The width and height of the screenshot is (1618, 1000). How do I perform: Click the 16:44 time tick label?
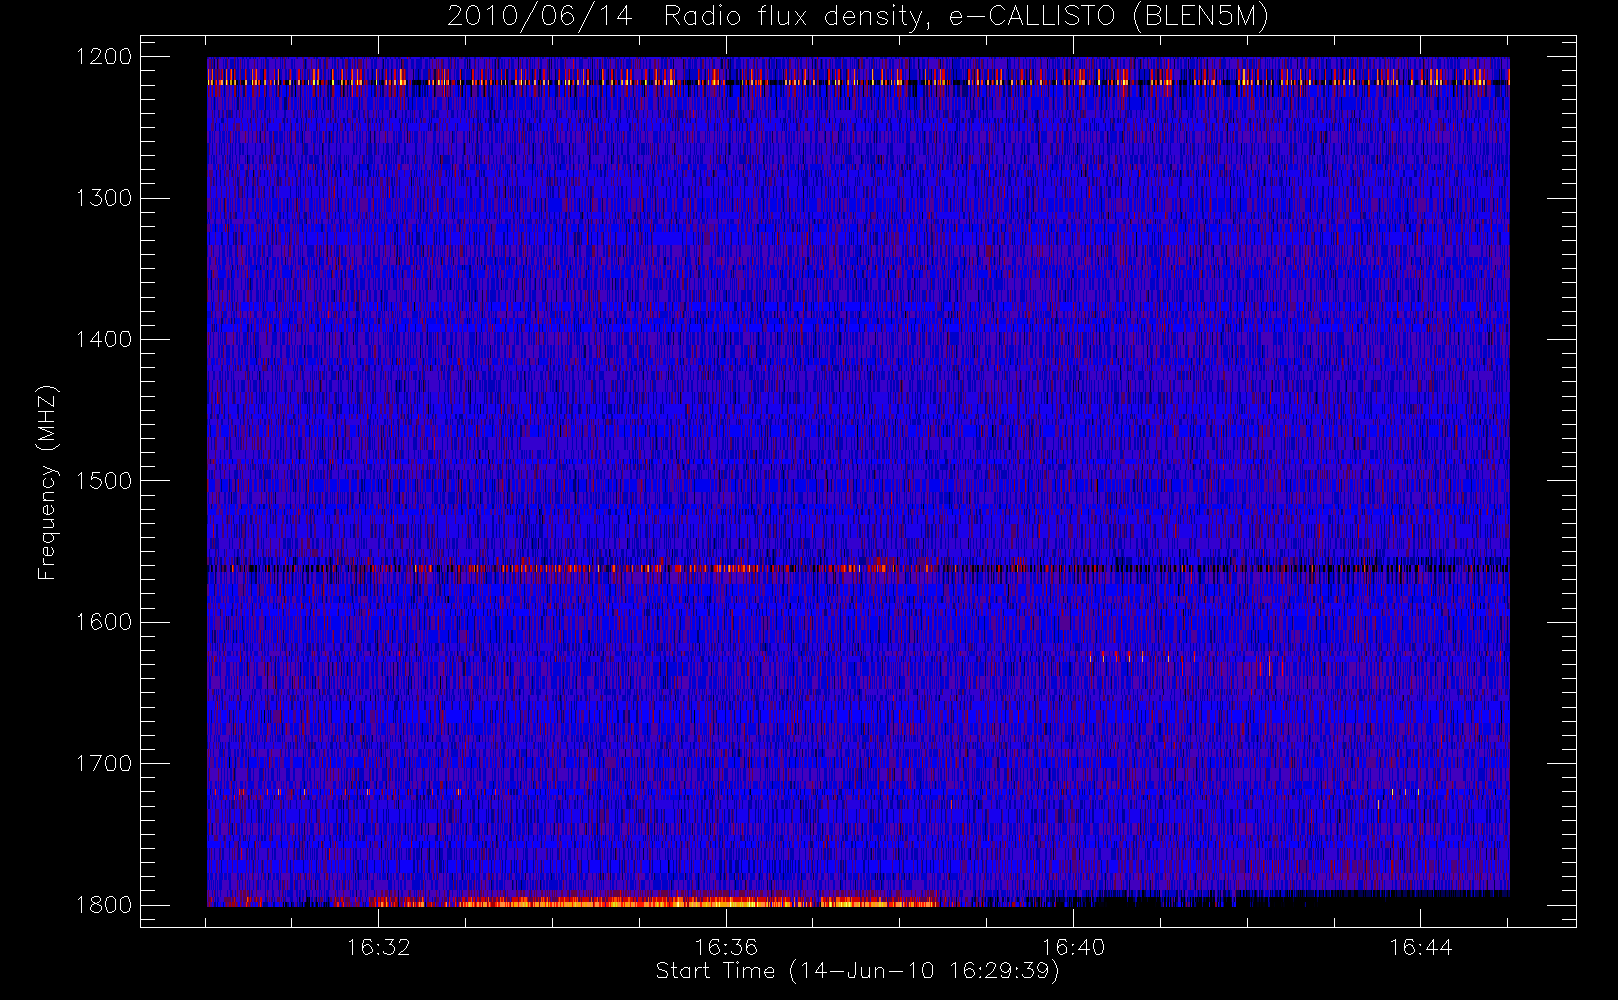click(x=1420, y=946)
